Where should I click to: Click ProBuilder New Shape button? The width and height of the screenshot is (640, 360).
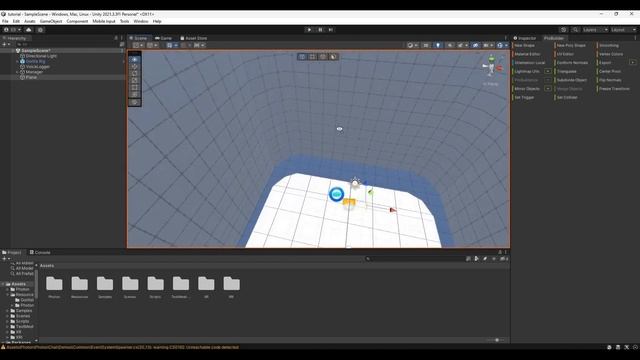[524, 45]
